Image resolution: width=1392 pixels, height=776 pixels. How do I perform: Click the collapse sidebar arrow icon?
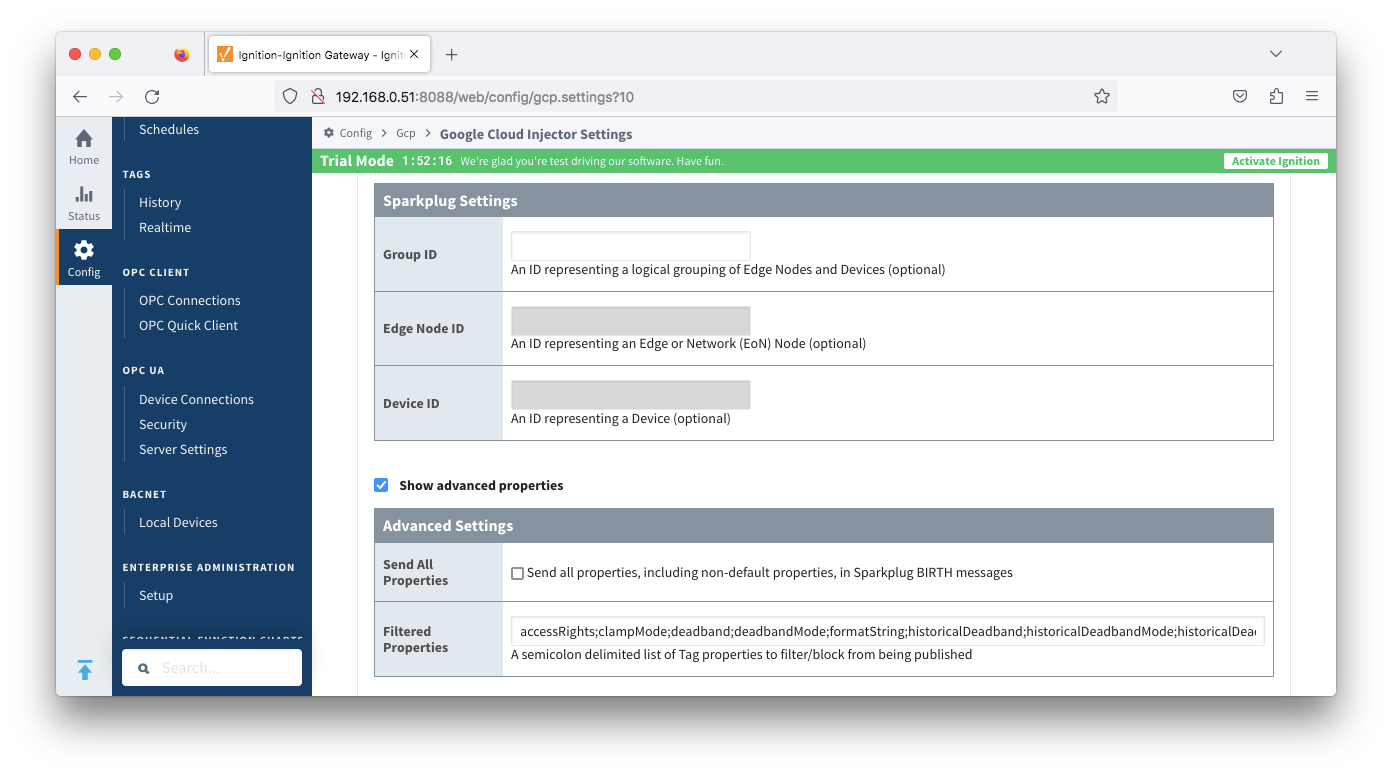pyautogui.click(x=85, y=670)
